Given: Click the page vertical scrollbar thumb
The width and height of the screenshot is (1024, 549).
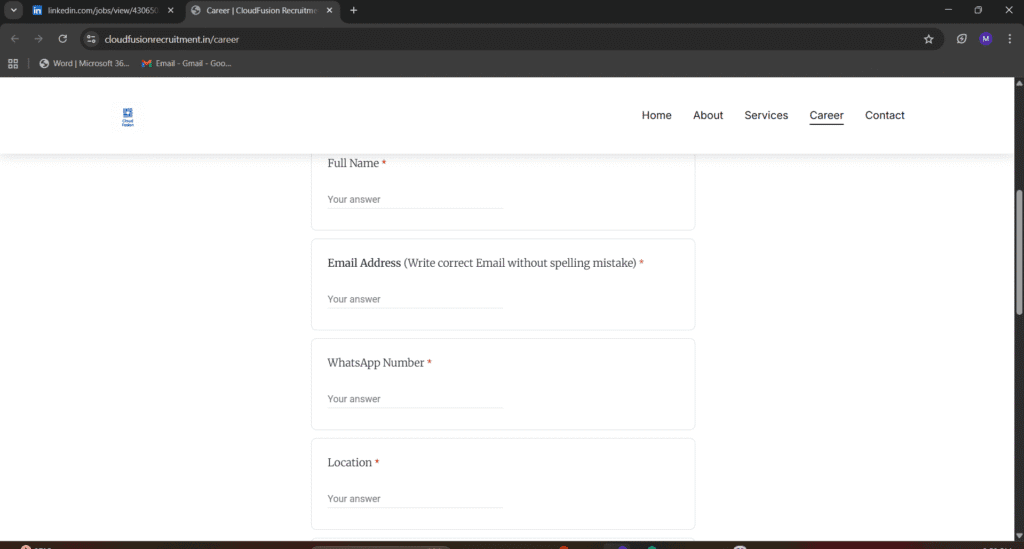Looking at the screenshot, I should (1019, 252).
